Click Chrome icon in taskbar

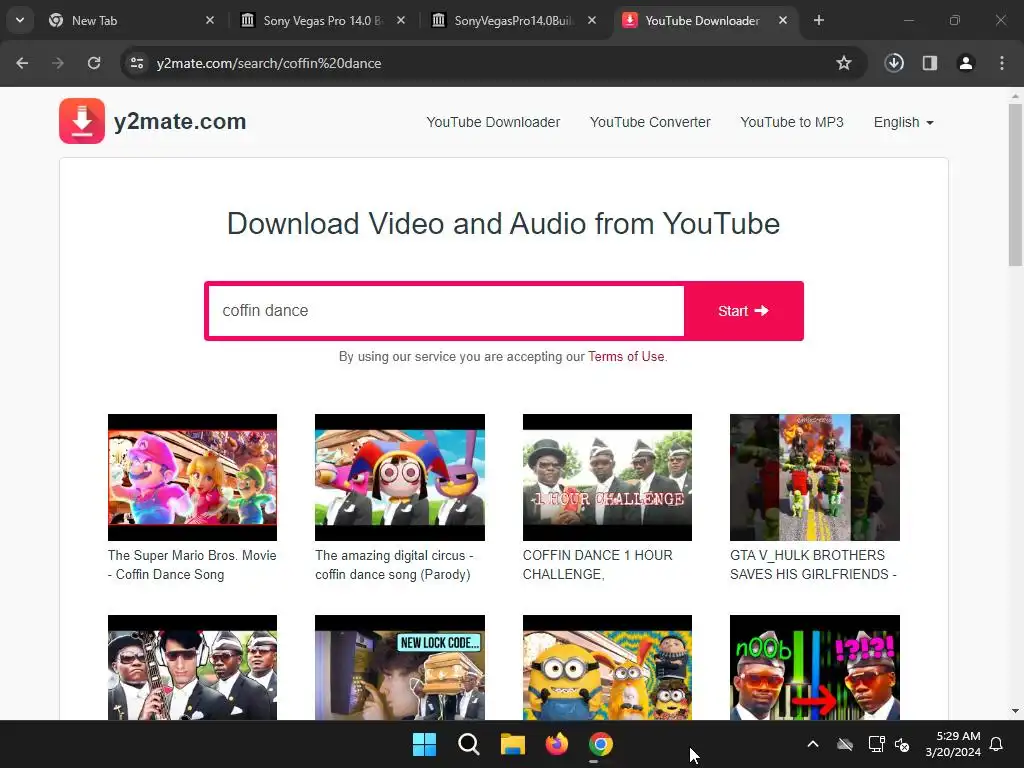click(600, 744)
